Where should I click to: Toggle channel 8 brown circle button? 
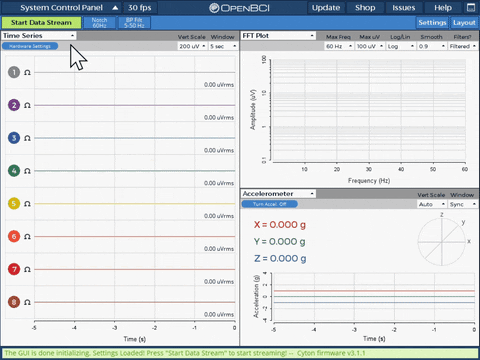[14, 302]
